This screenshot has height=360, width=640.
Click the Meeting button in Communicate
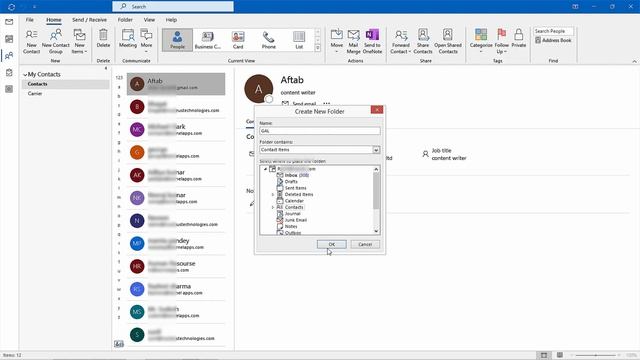[128, 38]
